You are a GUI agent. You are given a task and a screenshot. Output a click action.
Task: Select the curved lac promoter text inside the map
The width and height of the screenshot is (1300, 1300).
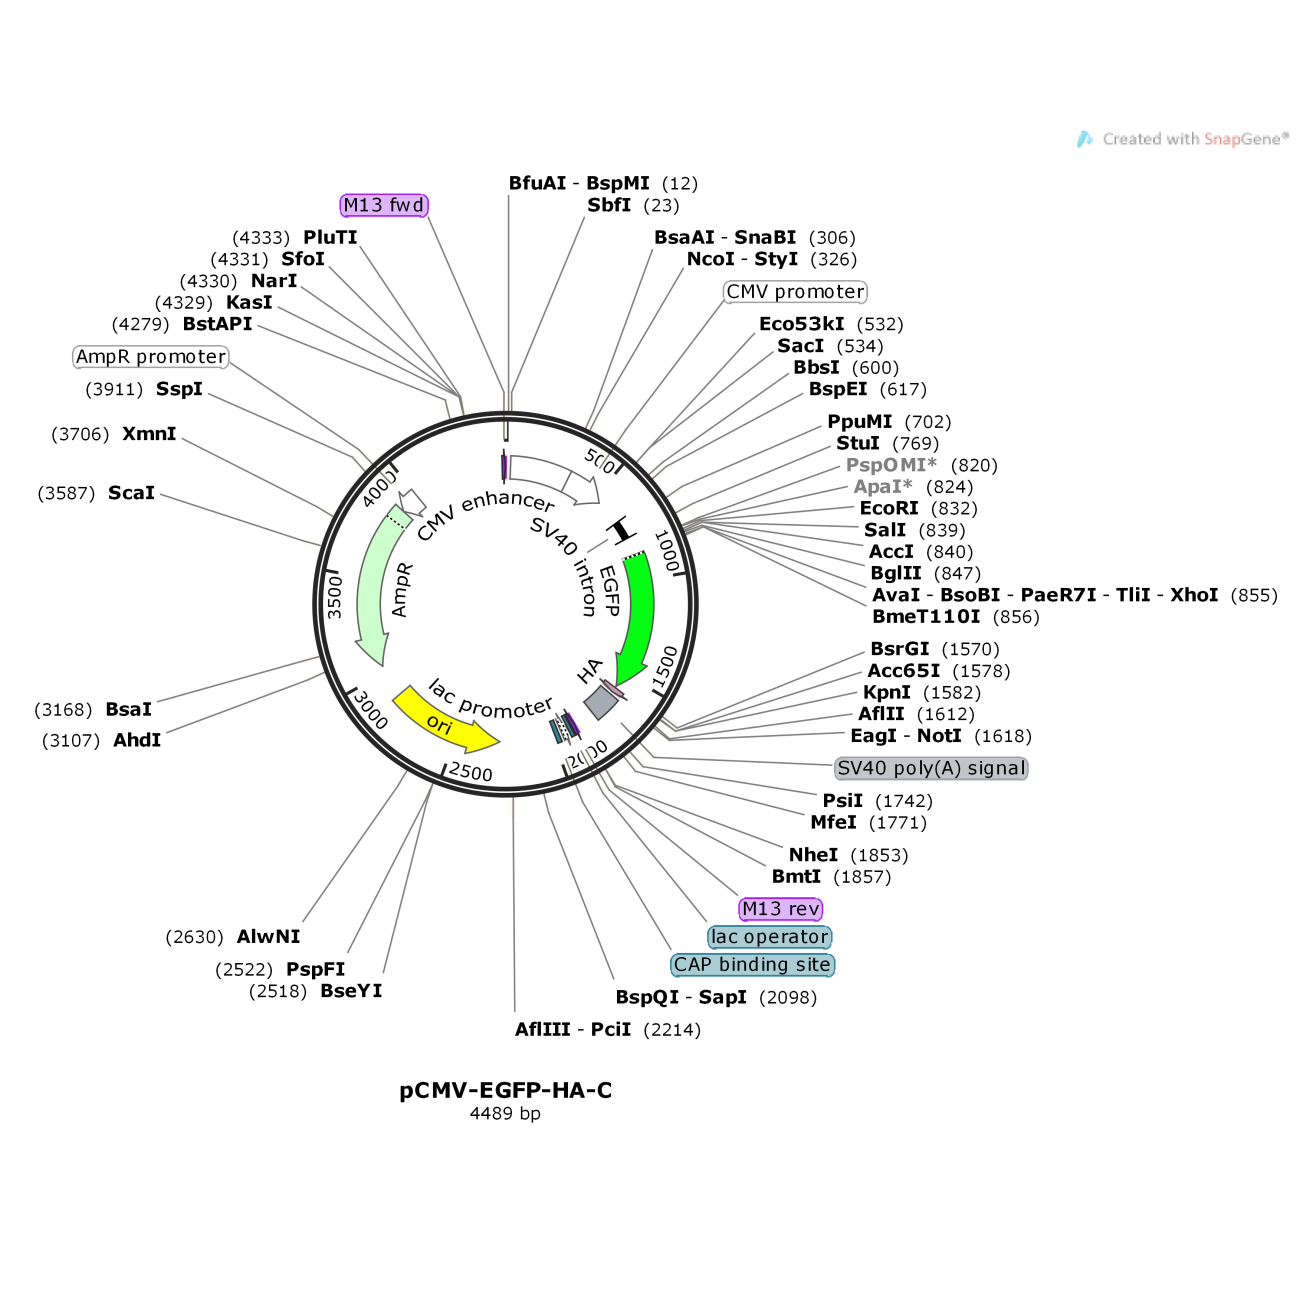click(x=490, y=700)
